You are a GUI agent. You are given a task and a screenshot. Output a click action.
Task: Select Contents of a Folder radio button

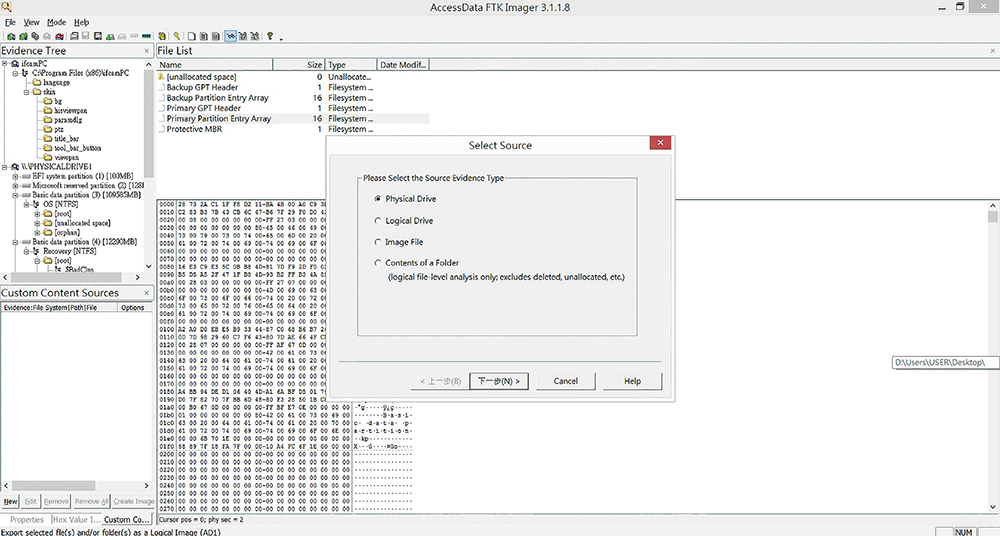pyautogui.click(x=378, y=262)
